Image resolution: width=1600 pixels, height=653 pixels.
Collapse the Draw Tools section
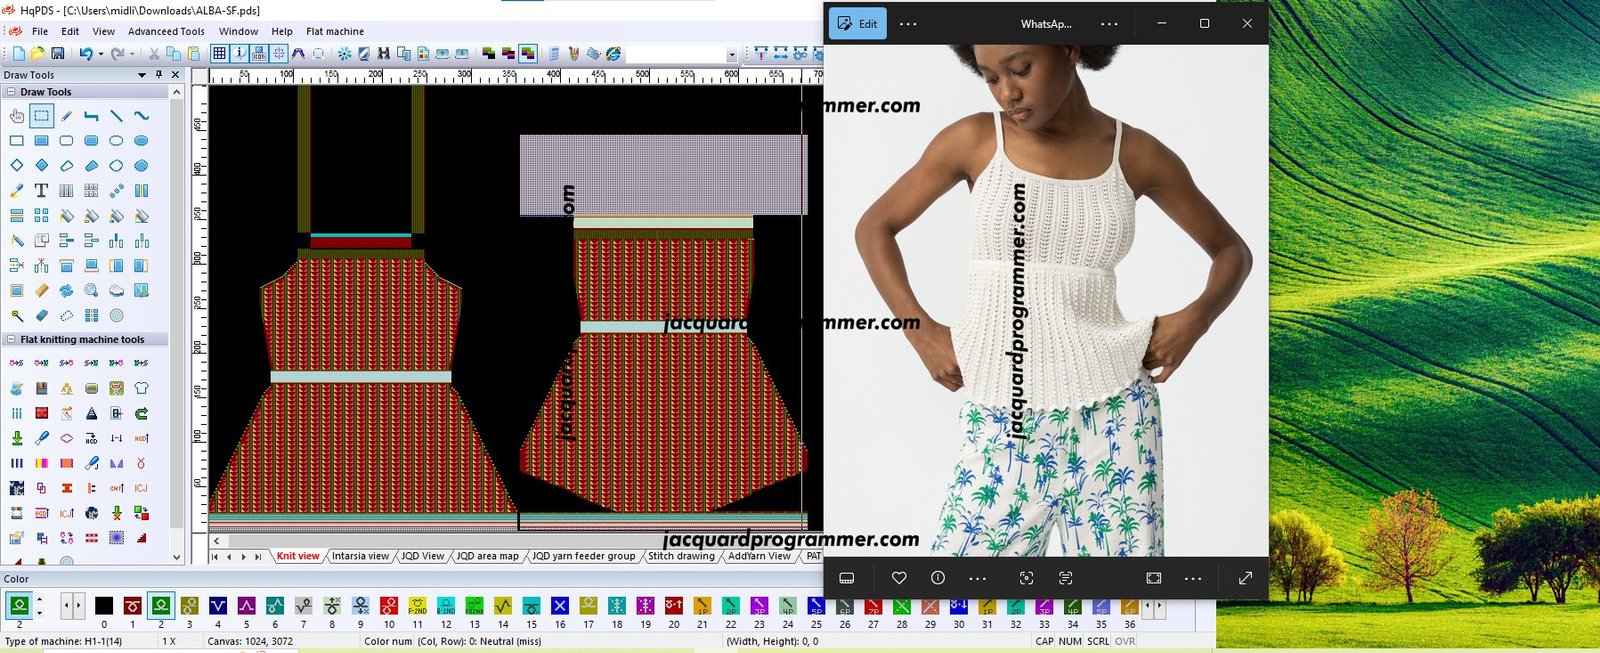tap(11, 92)
